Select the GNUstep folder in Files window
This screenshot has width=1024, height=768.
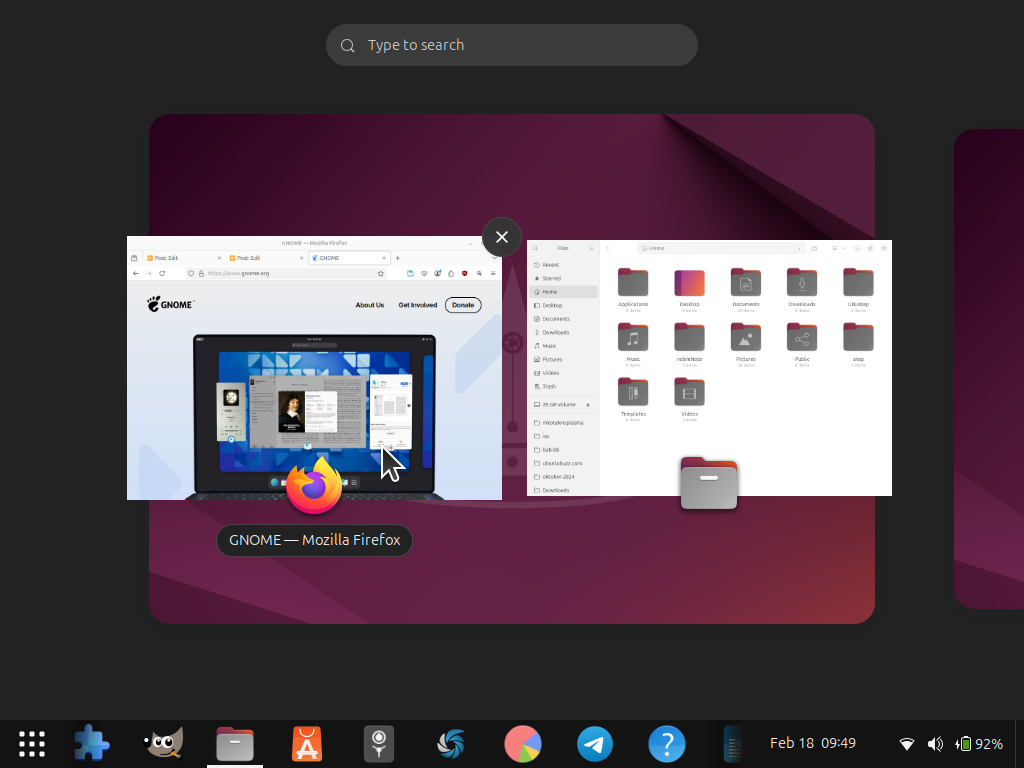858,288
